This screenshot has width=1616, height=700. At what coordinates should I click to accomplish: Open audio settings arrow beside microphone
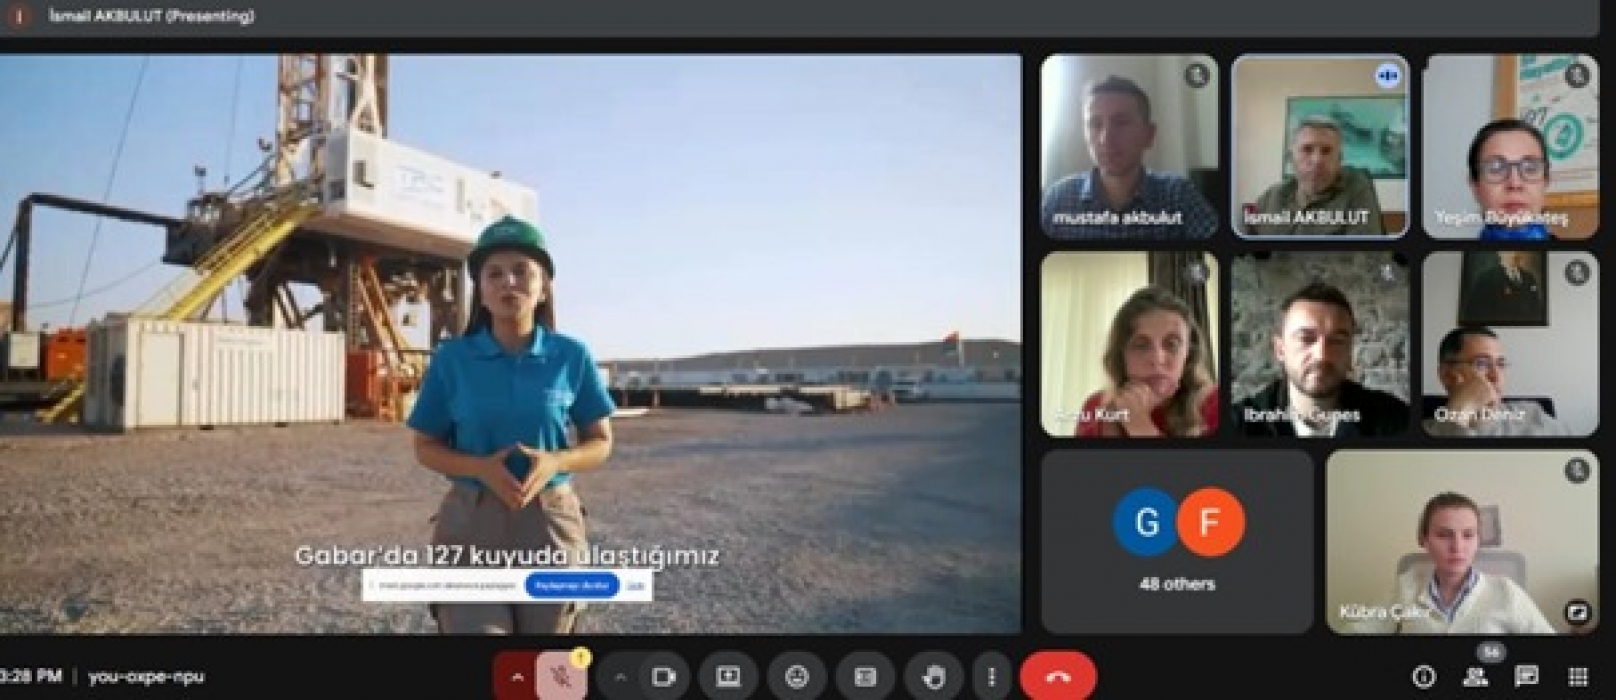point(517,677)
